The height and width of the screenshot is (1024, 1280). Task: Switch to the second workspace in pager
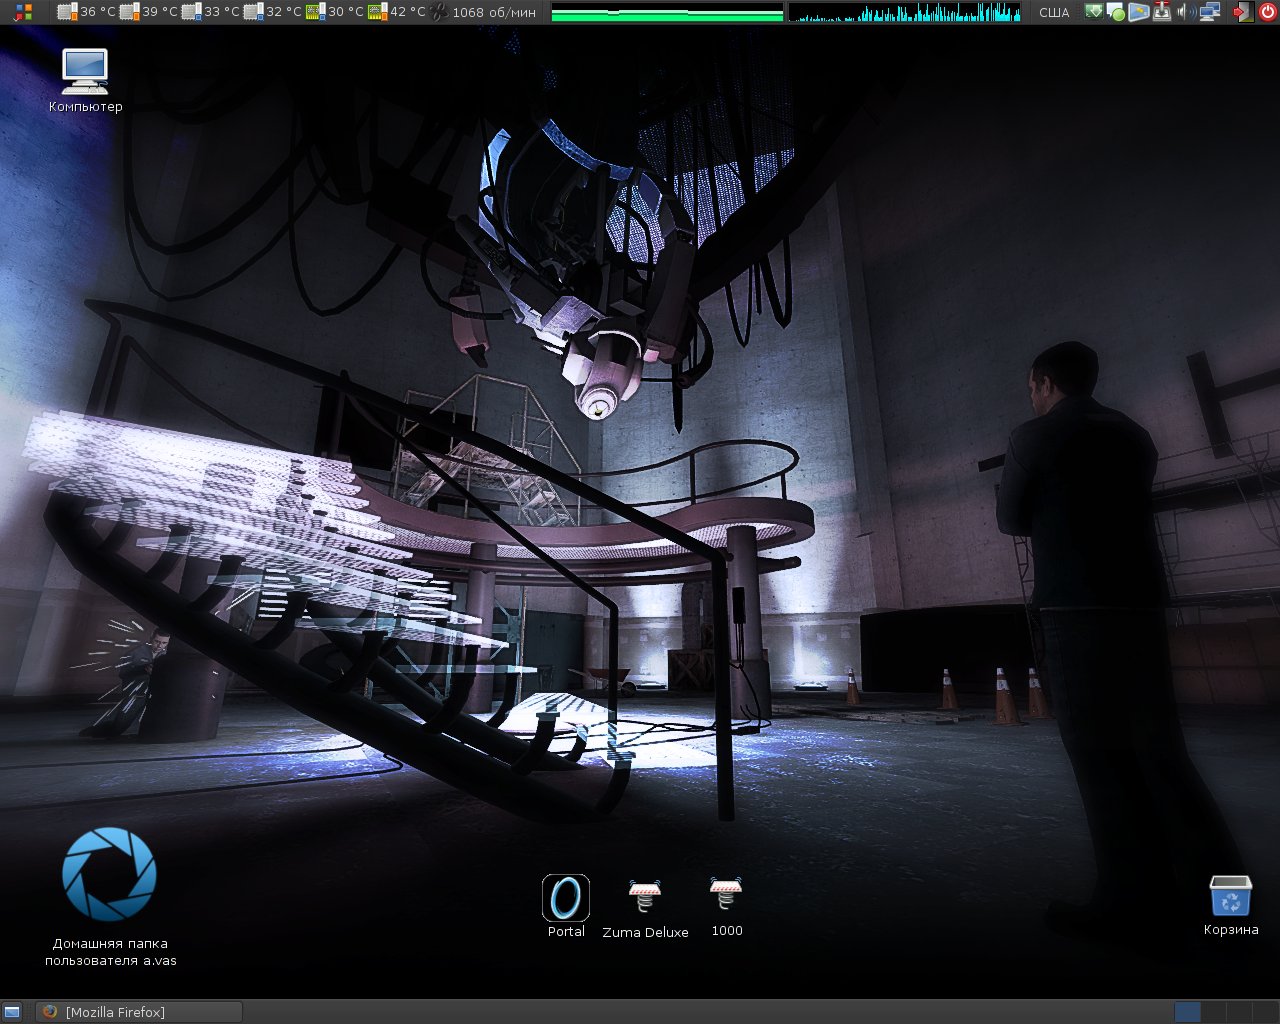click(1213, 1012)
